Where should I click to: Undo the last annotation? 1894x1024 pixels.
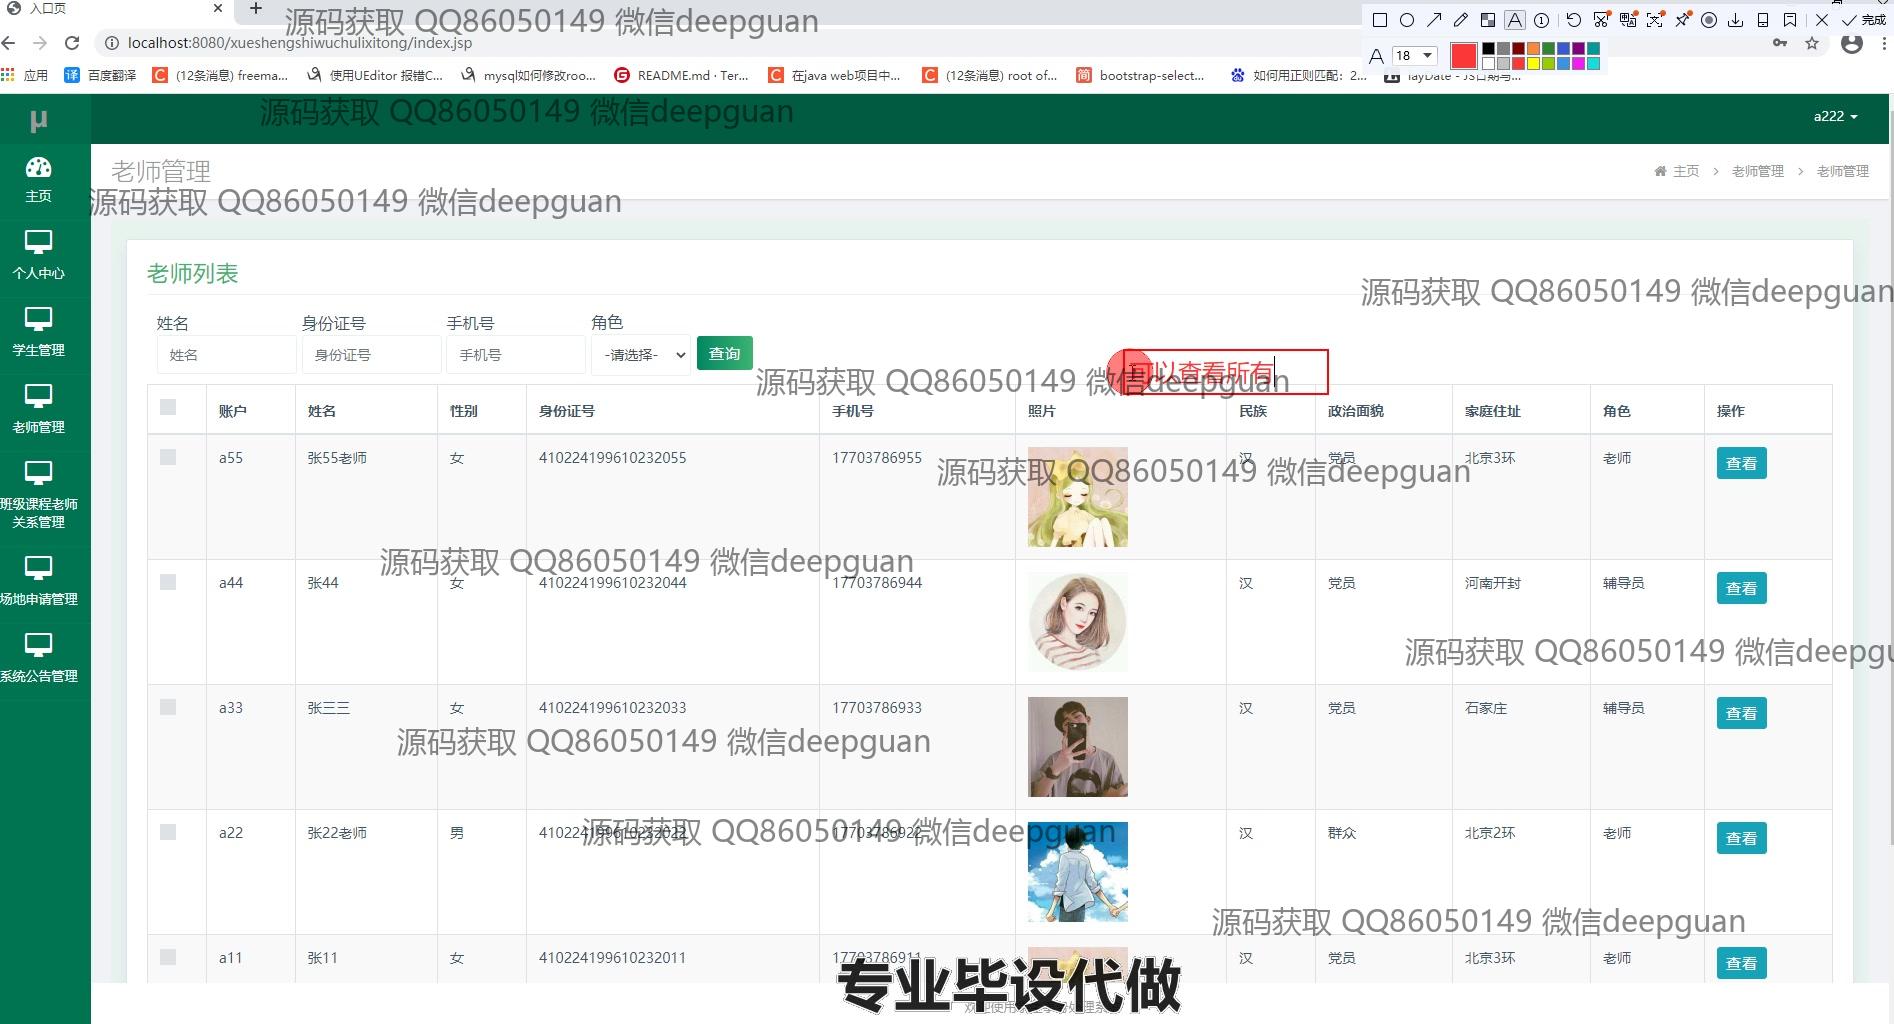tap(1573, 20)
